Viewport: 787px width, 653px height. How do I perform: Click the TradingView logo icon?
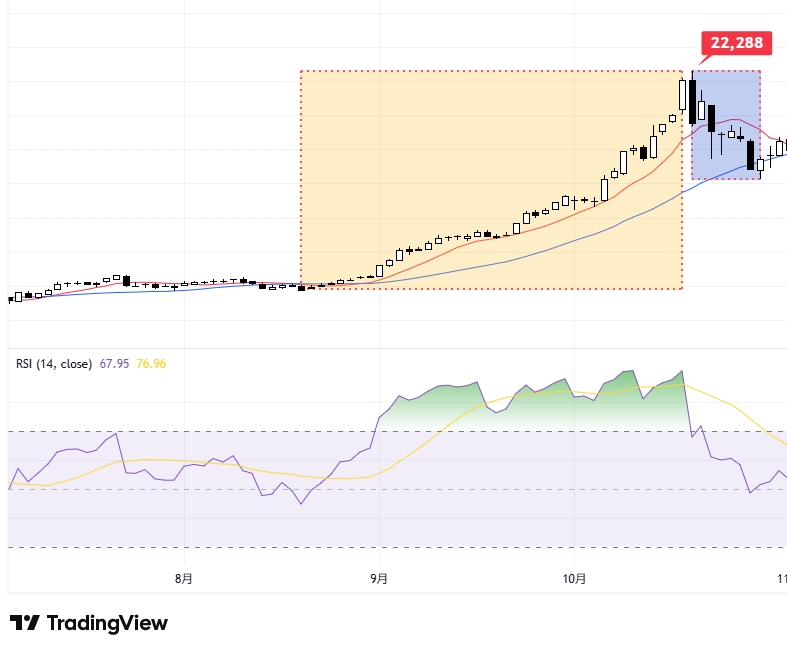(25, 623)
